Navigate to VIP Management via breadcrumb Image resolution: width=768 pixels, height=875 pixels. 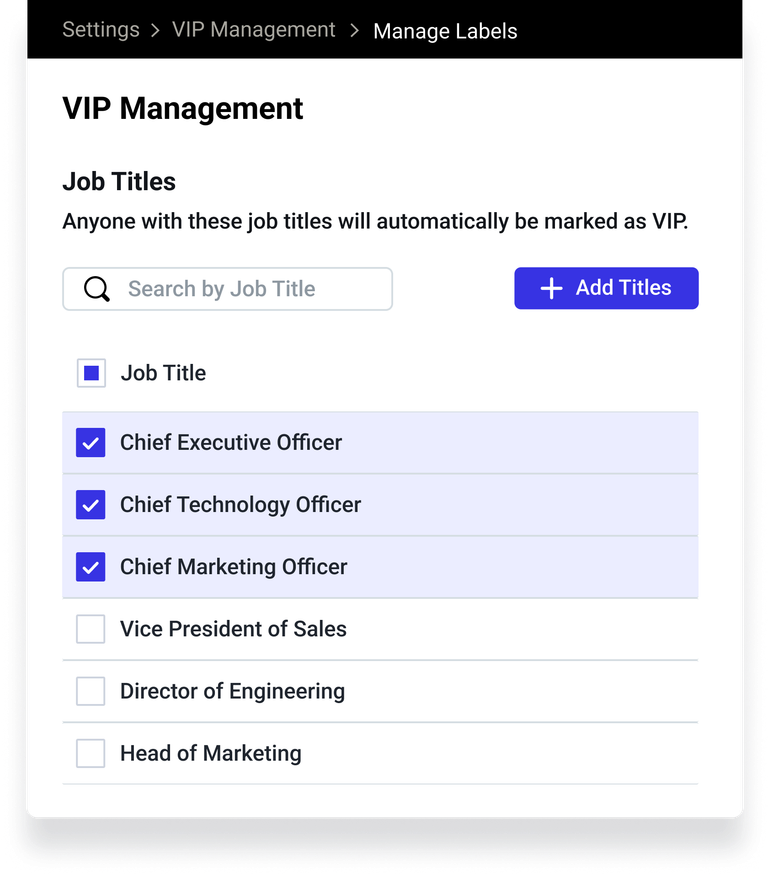point(253,30)
